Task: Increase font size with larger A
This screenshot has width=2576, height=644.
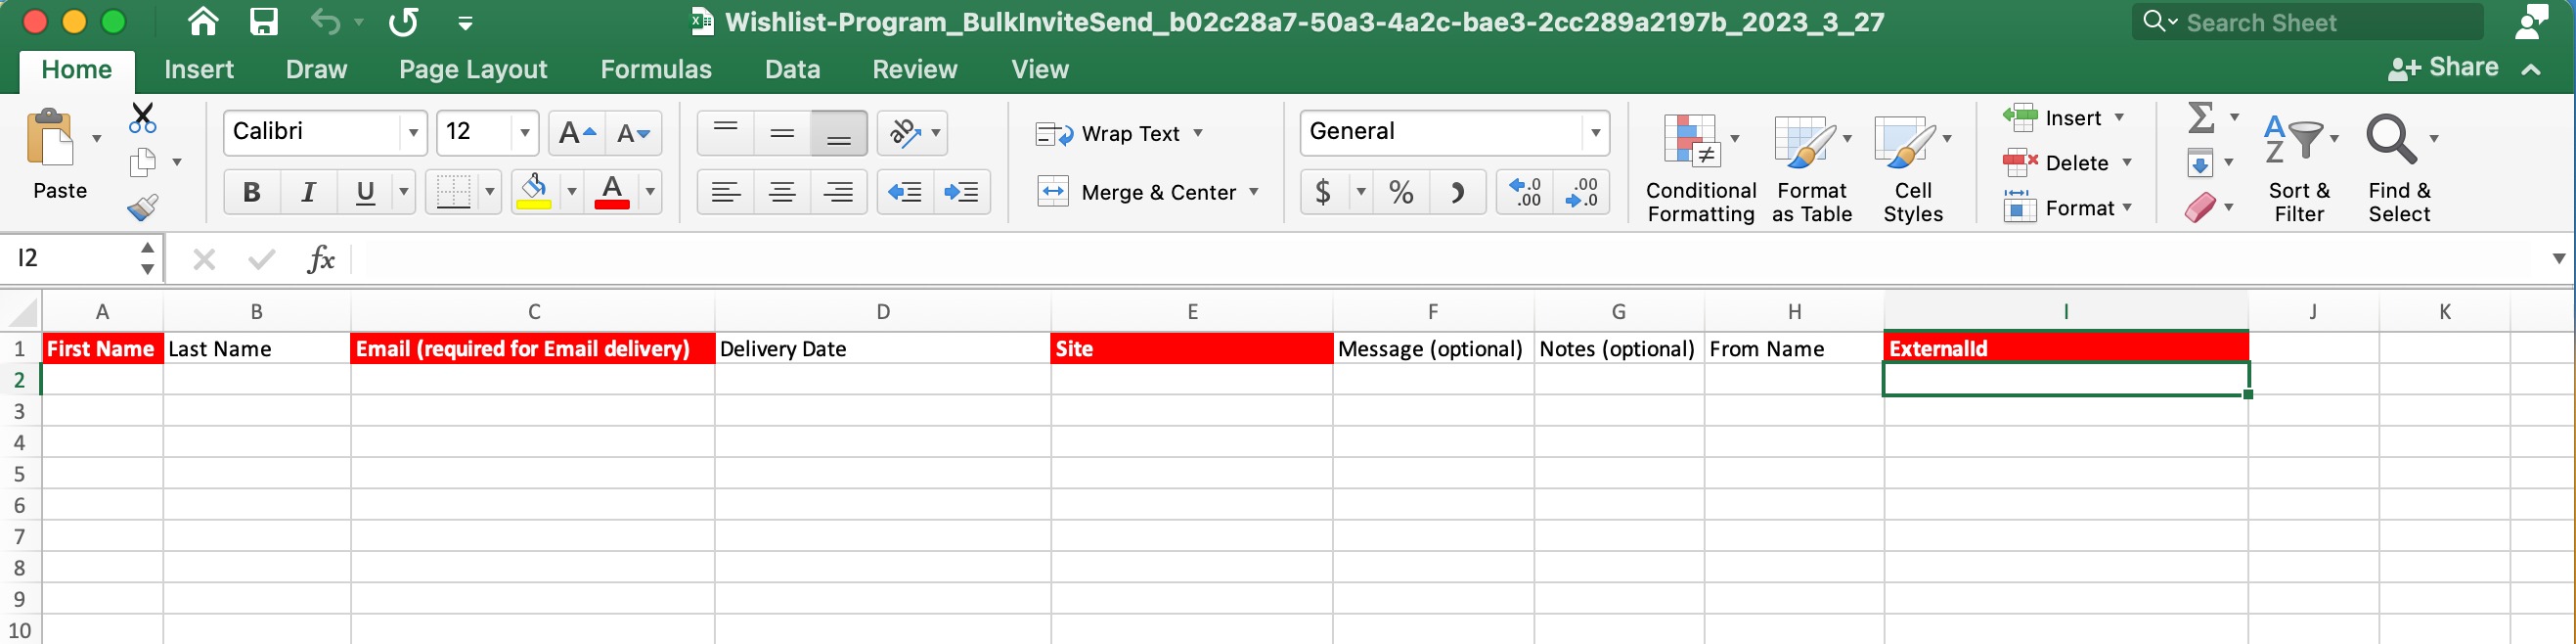Action: (577, 133)
